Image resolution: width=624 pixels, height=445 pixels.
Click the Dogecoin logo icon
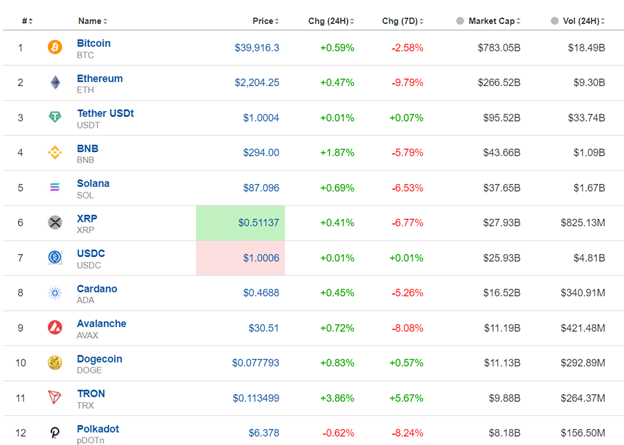(x=55, y=362)
